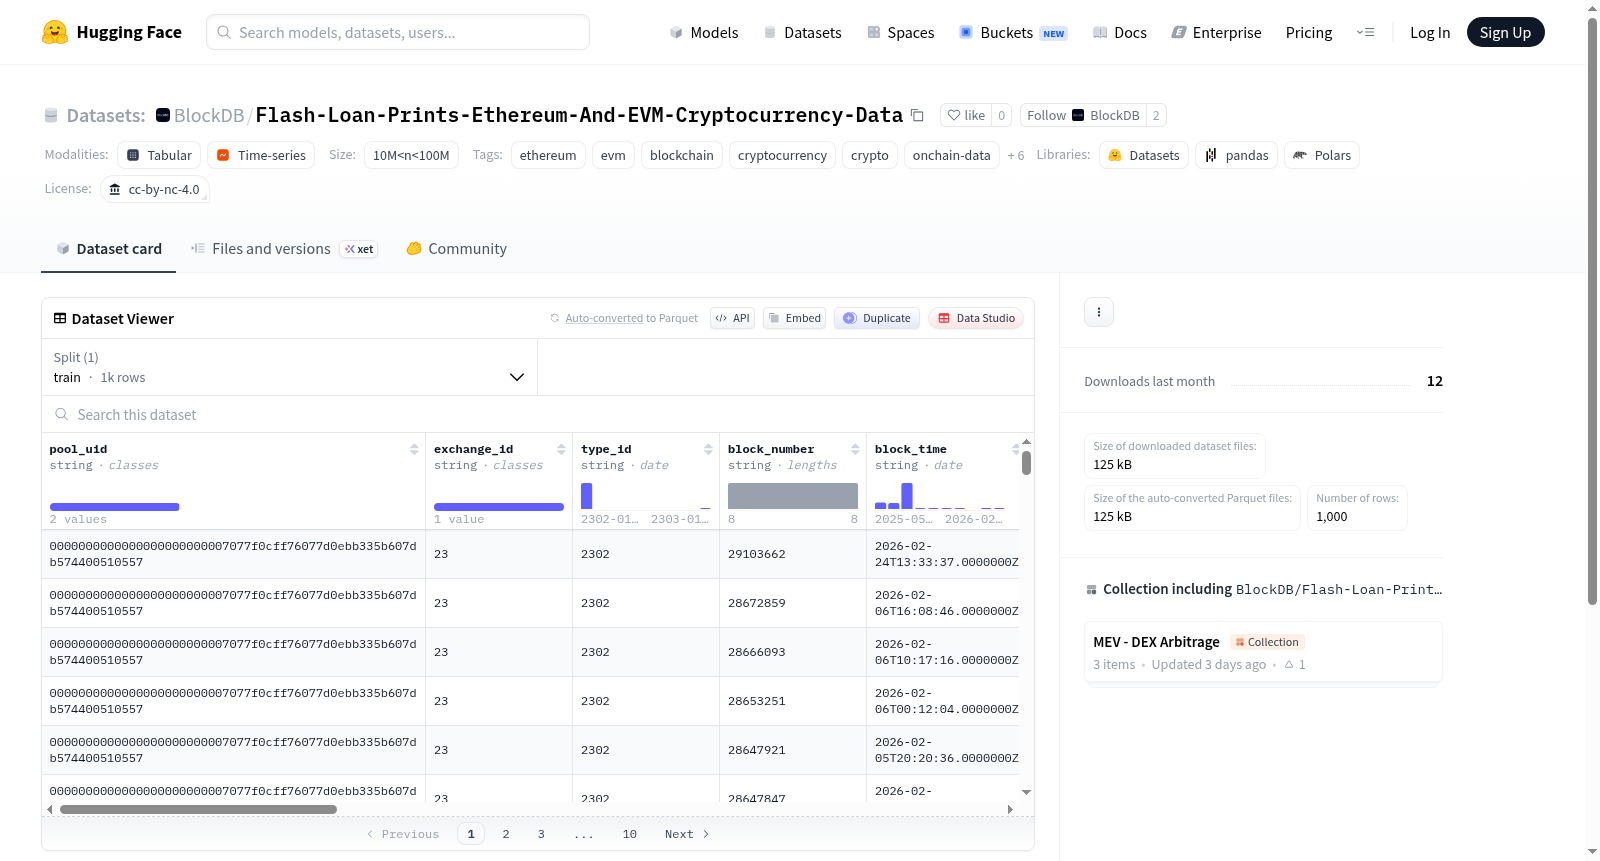Screen dimensions: 1600x861
Task: Sort the block_number column
Action: click(x=855, y=450)
